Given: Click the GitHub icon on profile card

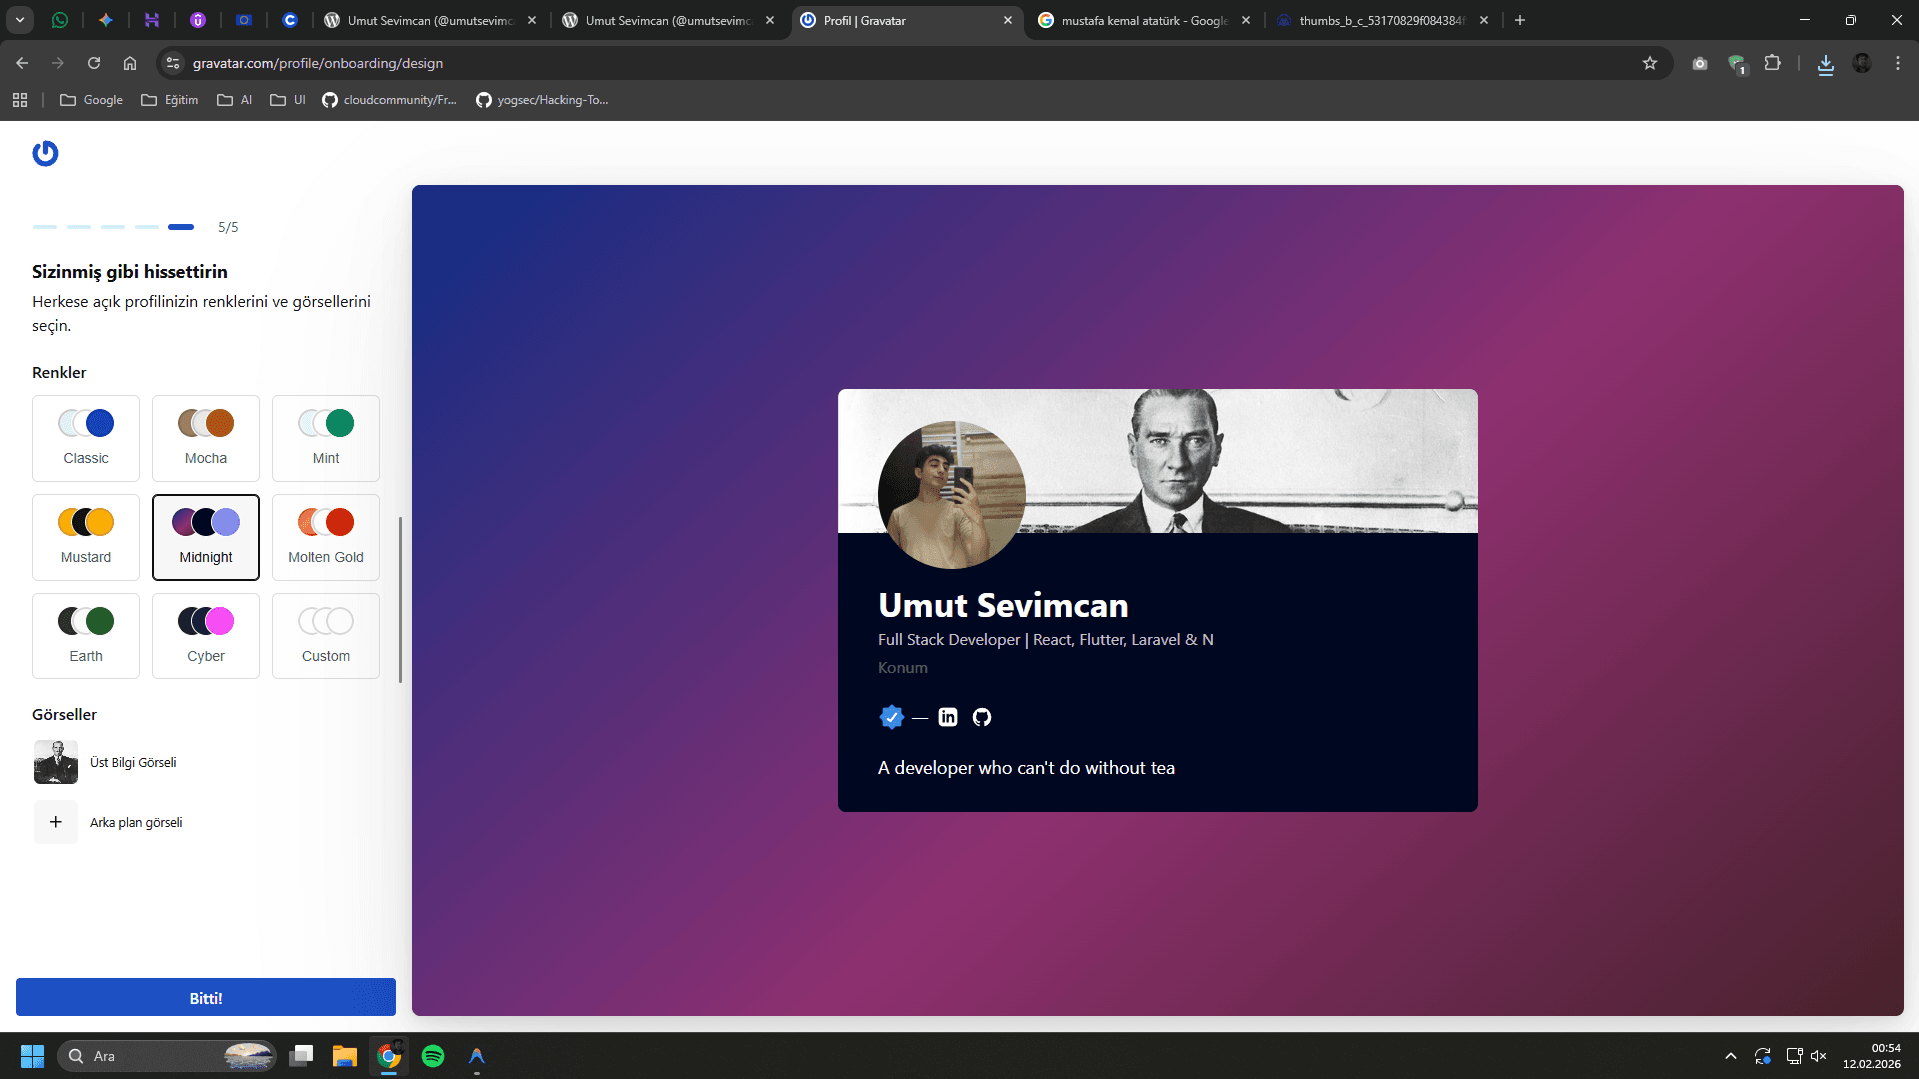Looking at the screenshot, I should [982, 717].
